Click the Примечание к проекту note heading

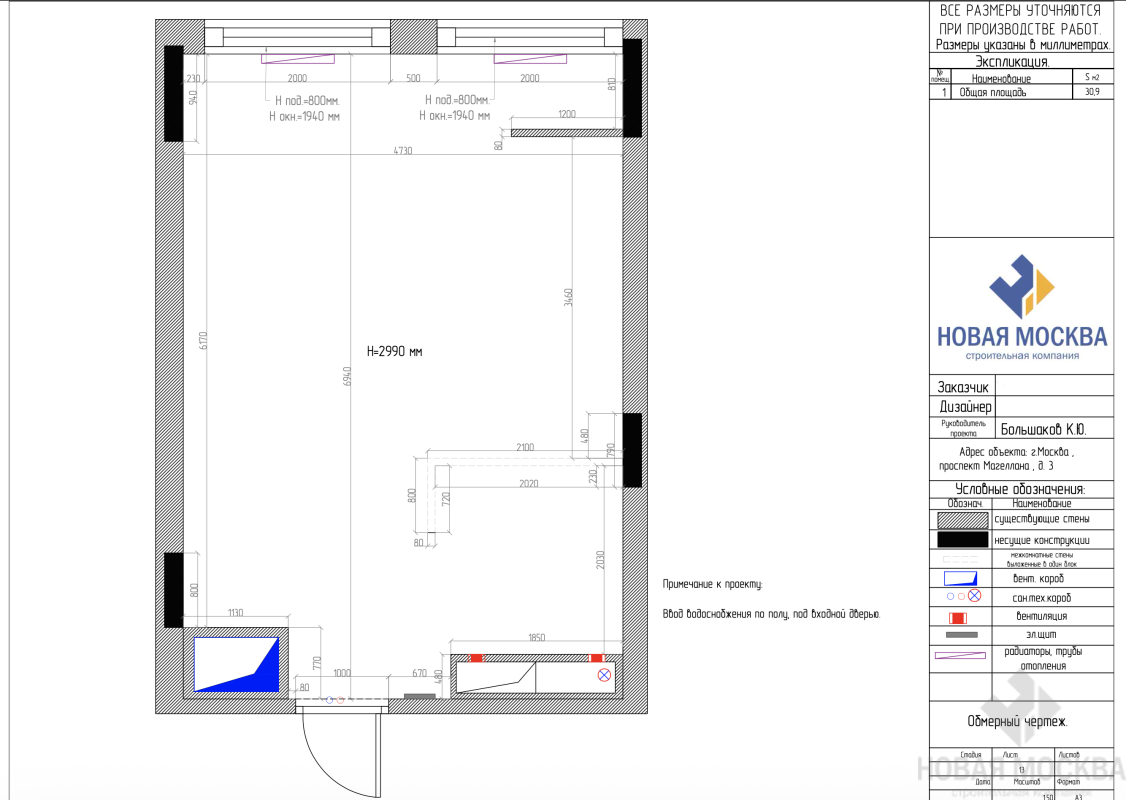tap(712, 584)
